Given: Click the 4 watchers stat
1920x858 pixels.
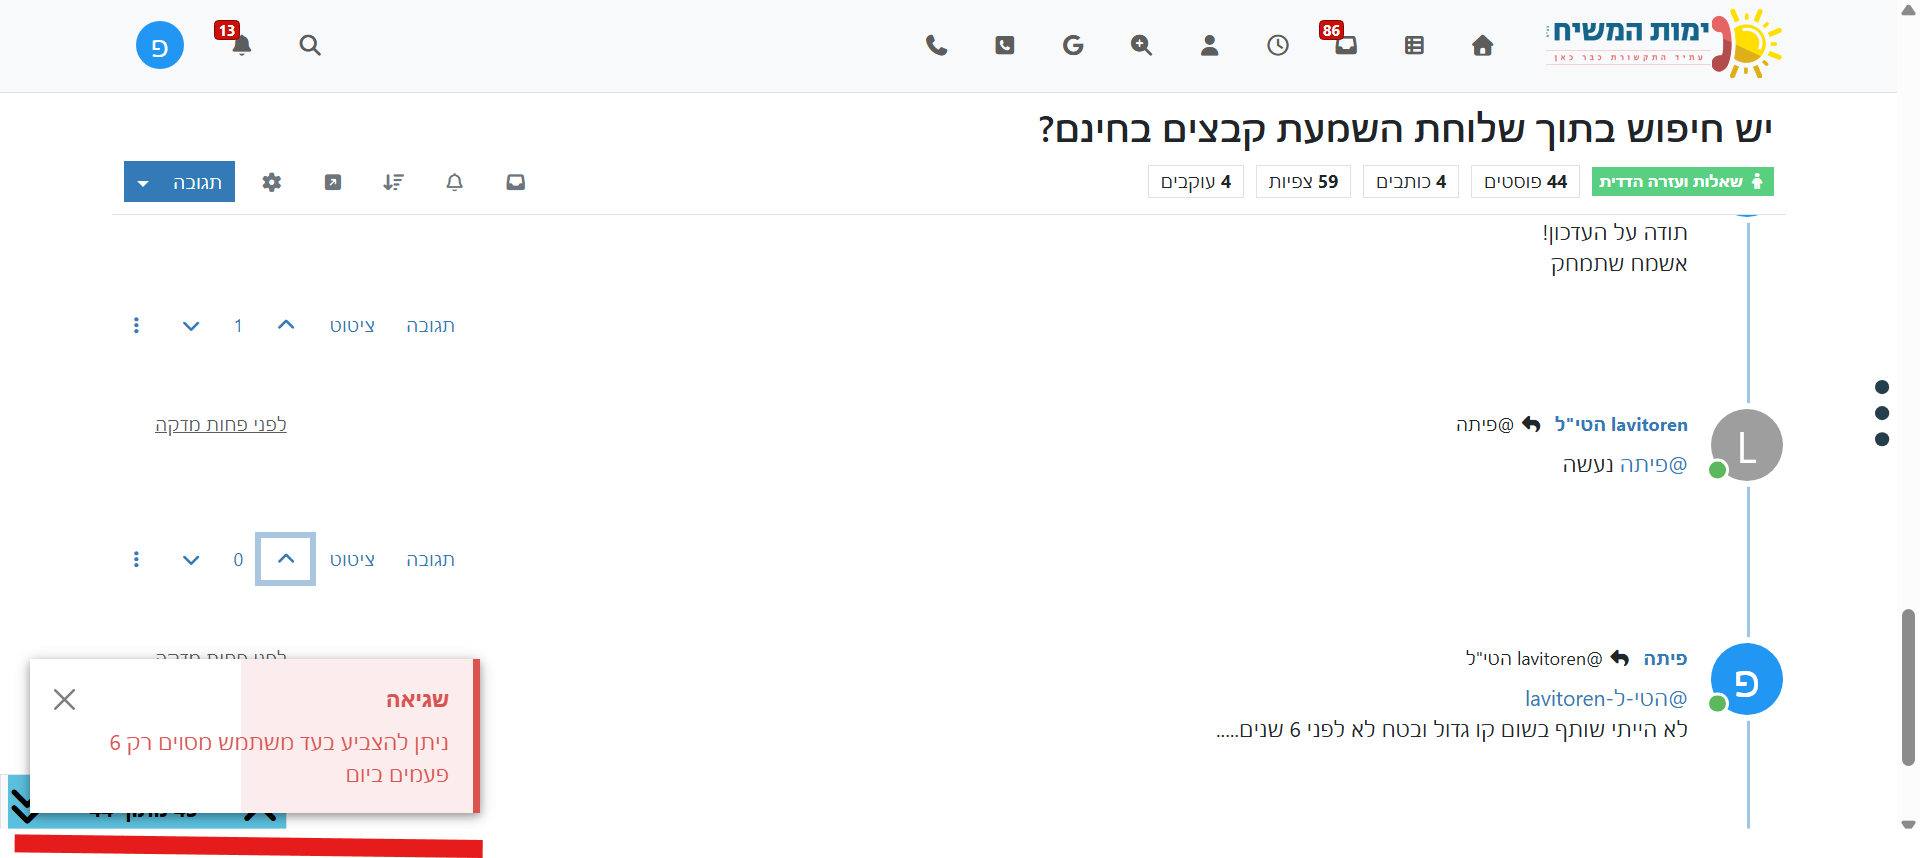Looking at the screenshot, I should [x=1195, y=182].
